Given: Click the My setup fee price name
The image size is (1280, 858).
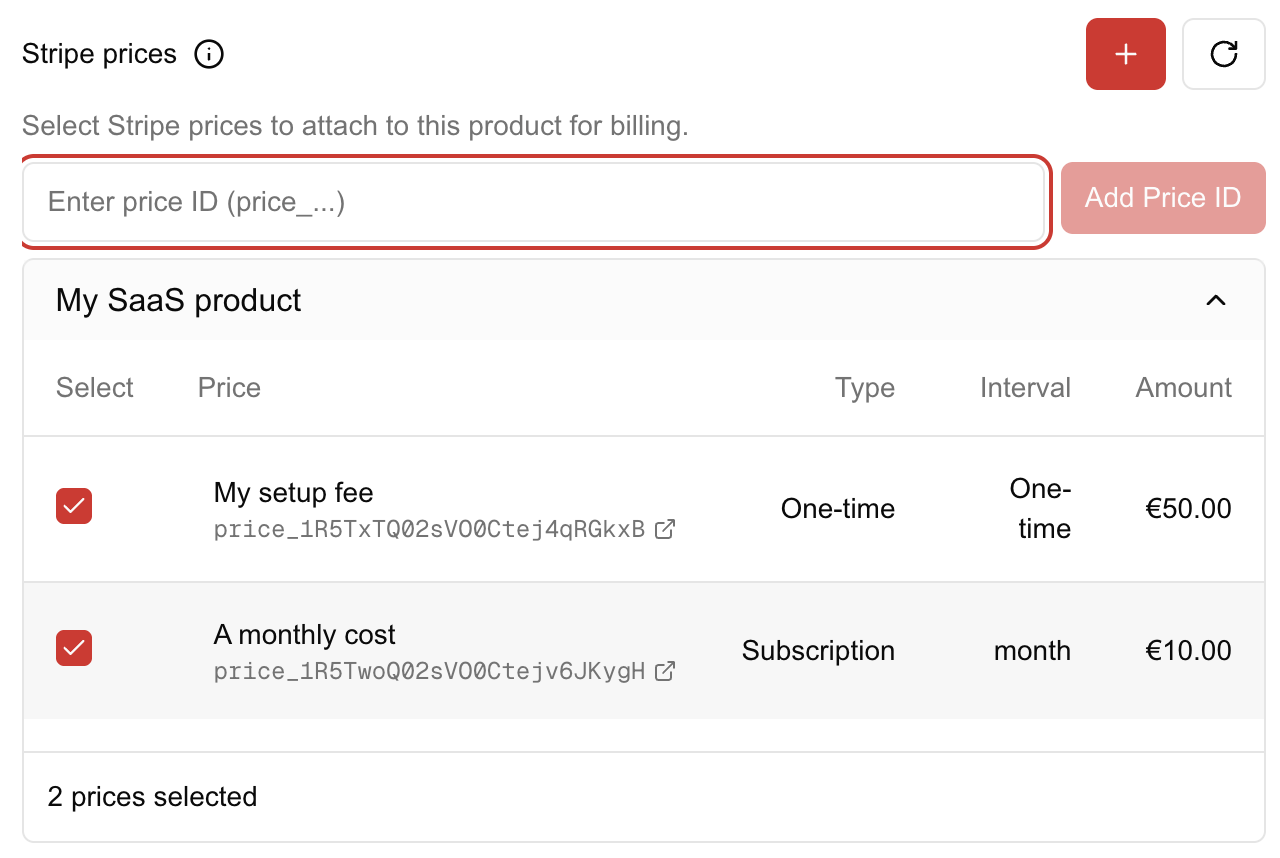Looking at the screenshot, I should [293, 493].
